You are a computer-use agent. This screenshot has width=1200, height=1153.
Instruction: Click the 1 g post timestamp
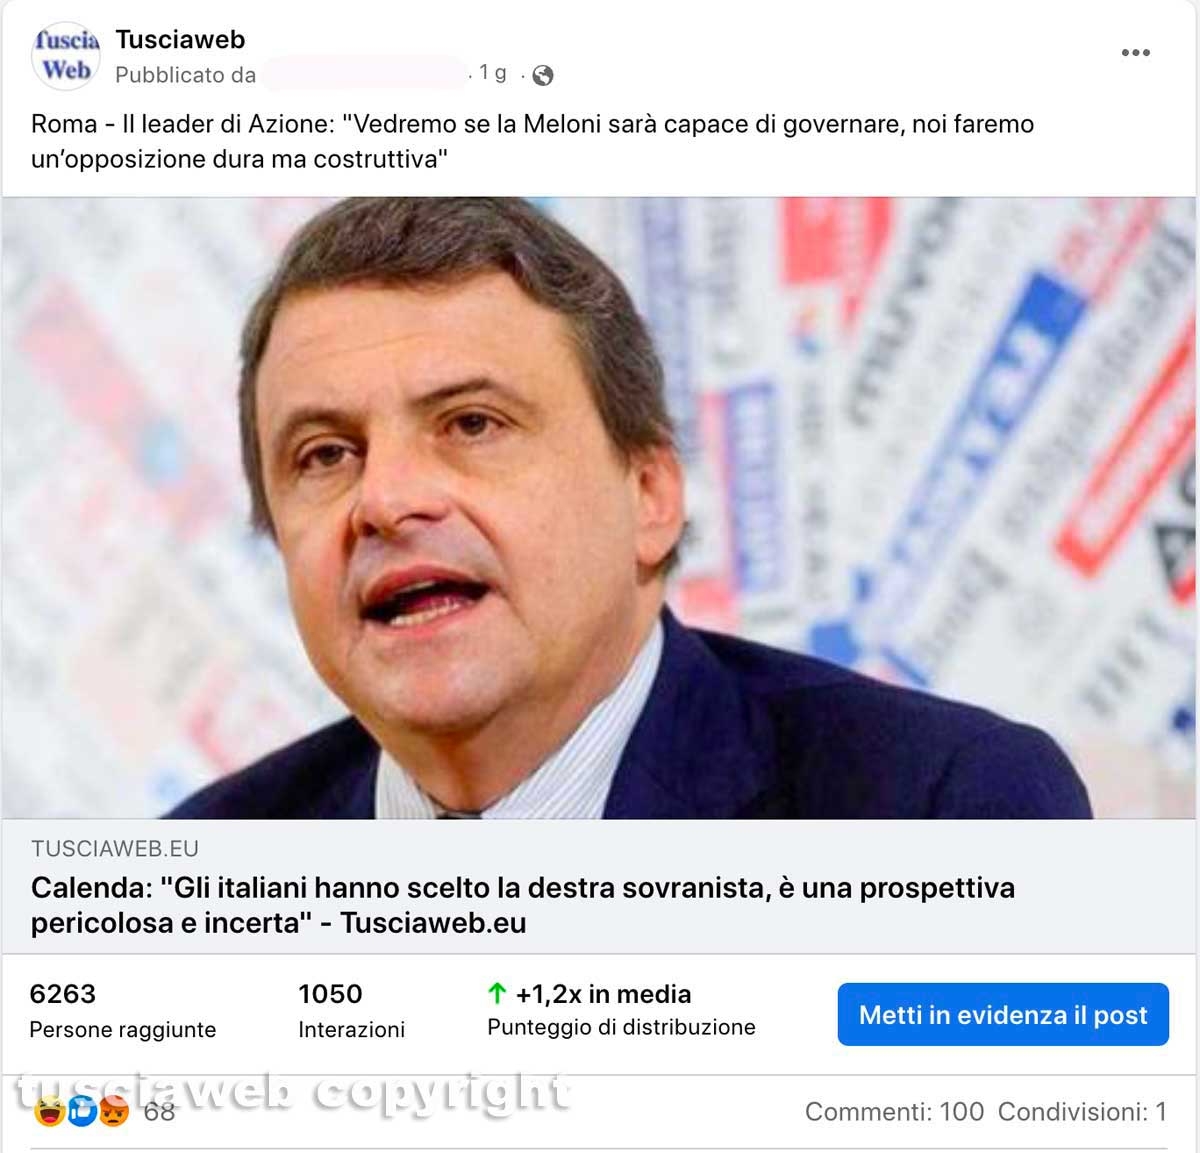(x=493, y=73)
